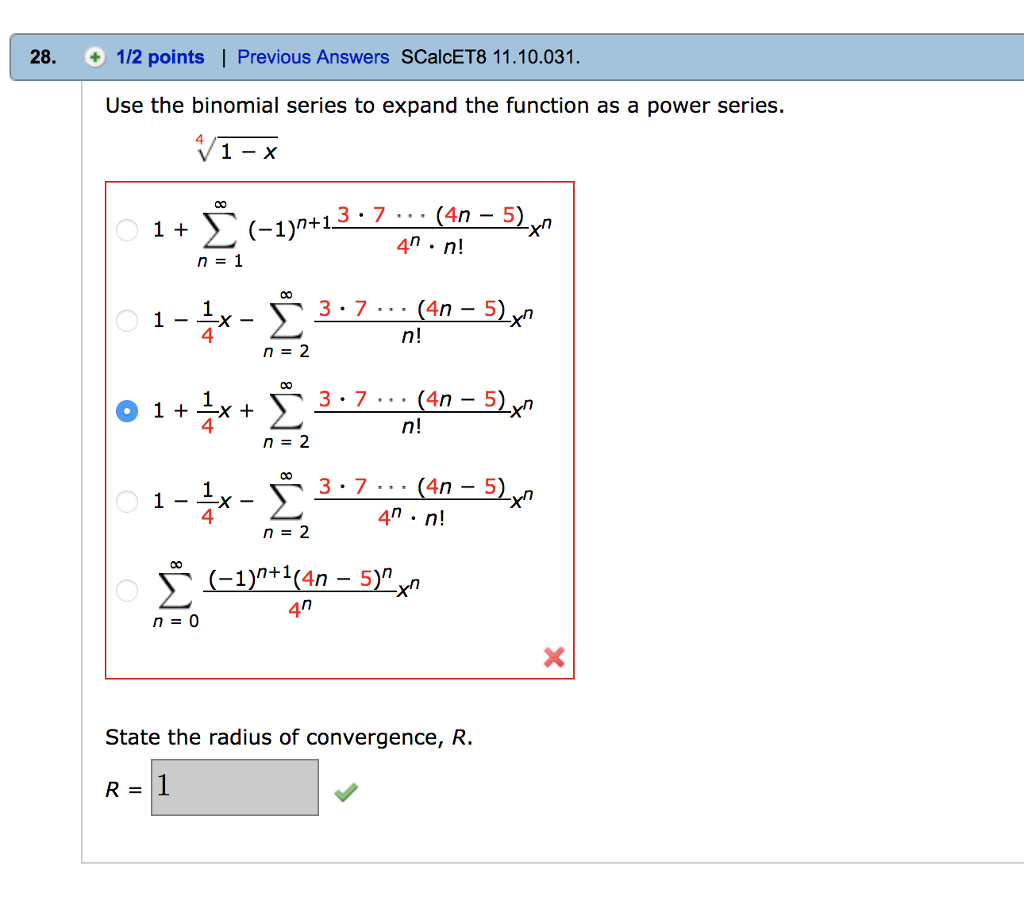Viewport: 1024px width, 897px height.
Task: Click the green checkmark beside R answer
Action: 345,790
